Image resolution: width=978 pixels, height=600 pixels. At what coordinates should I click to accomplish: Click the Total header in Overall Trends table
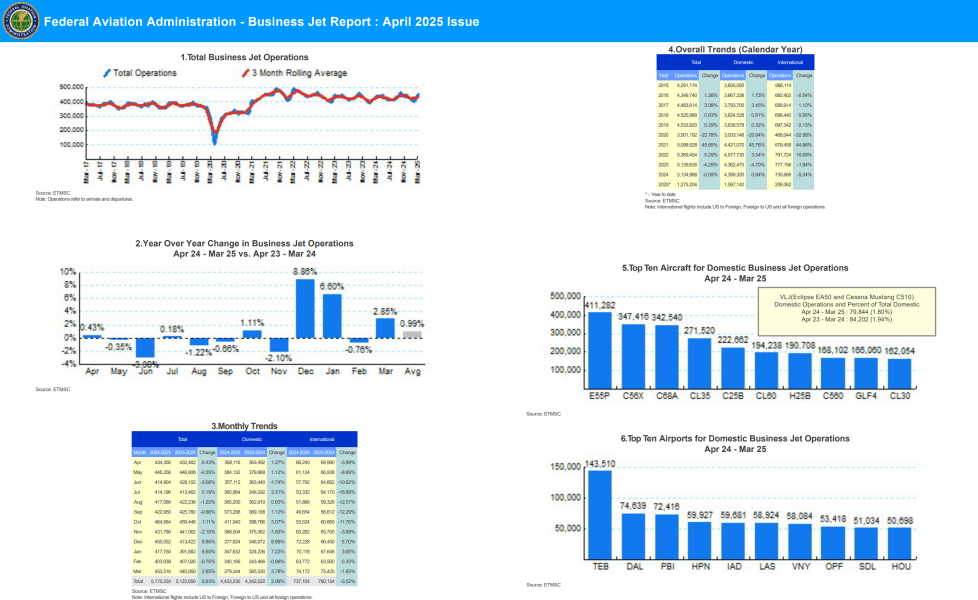668,62
